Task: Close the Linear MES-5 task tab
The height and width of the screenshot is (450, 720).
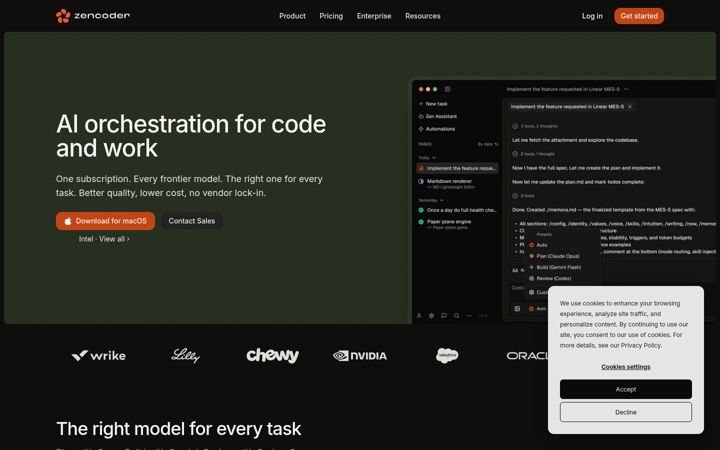Action: (630, 107)
